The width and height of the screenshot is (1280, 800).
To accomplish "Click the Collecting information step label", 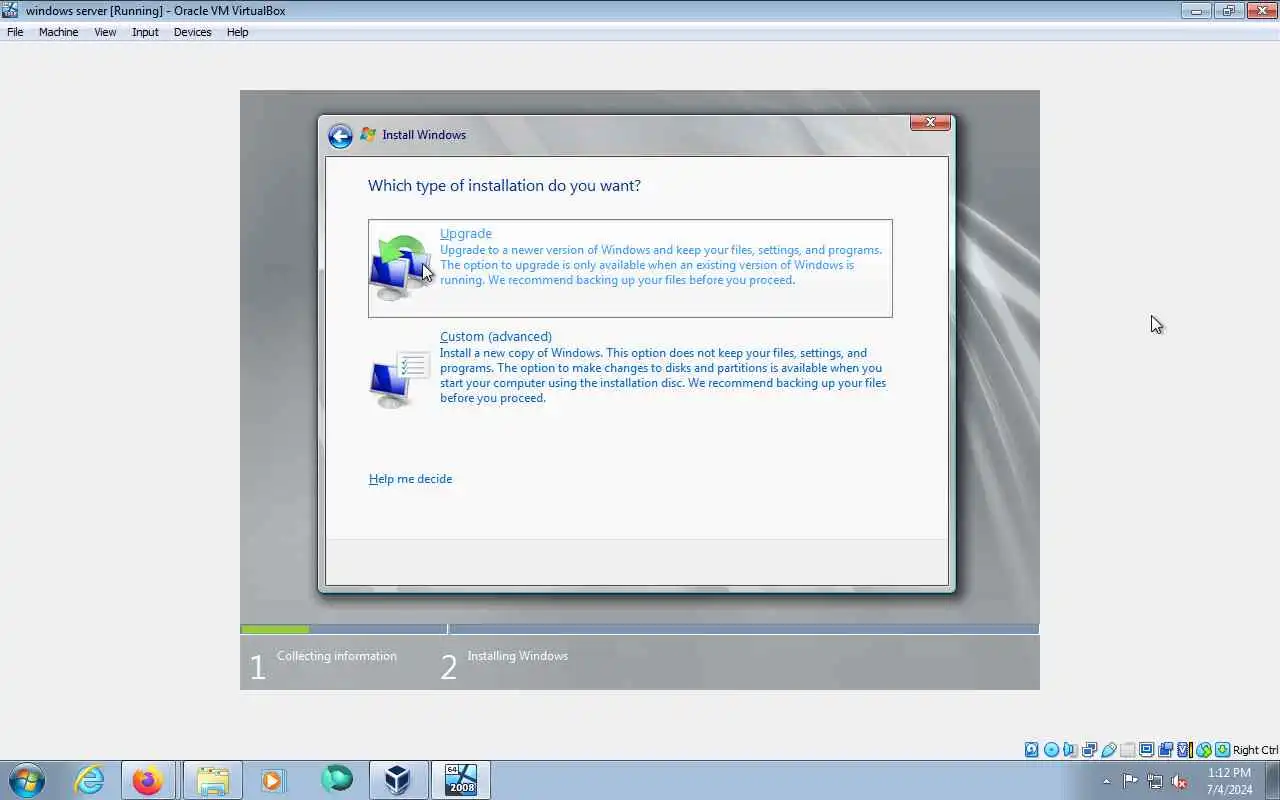I will click(337, 656).
